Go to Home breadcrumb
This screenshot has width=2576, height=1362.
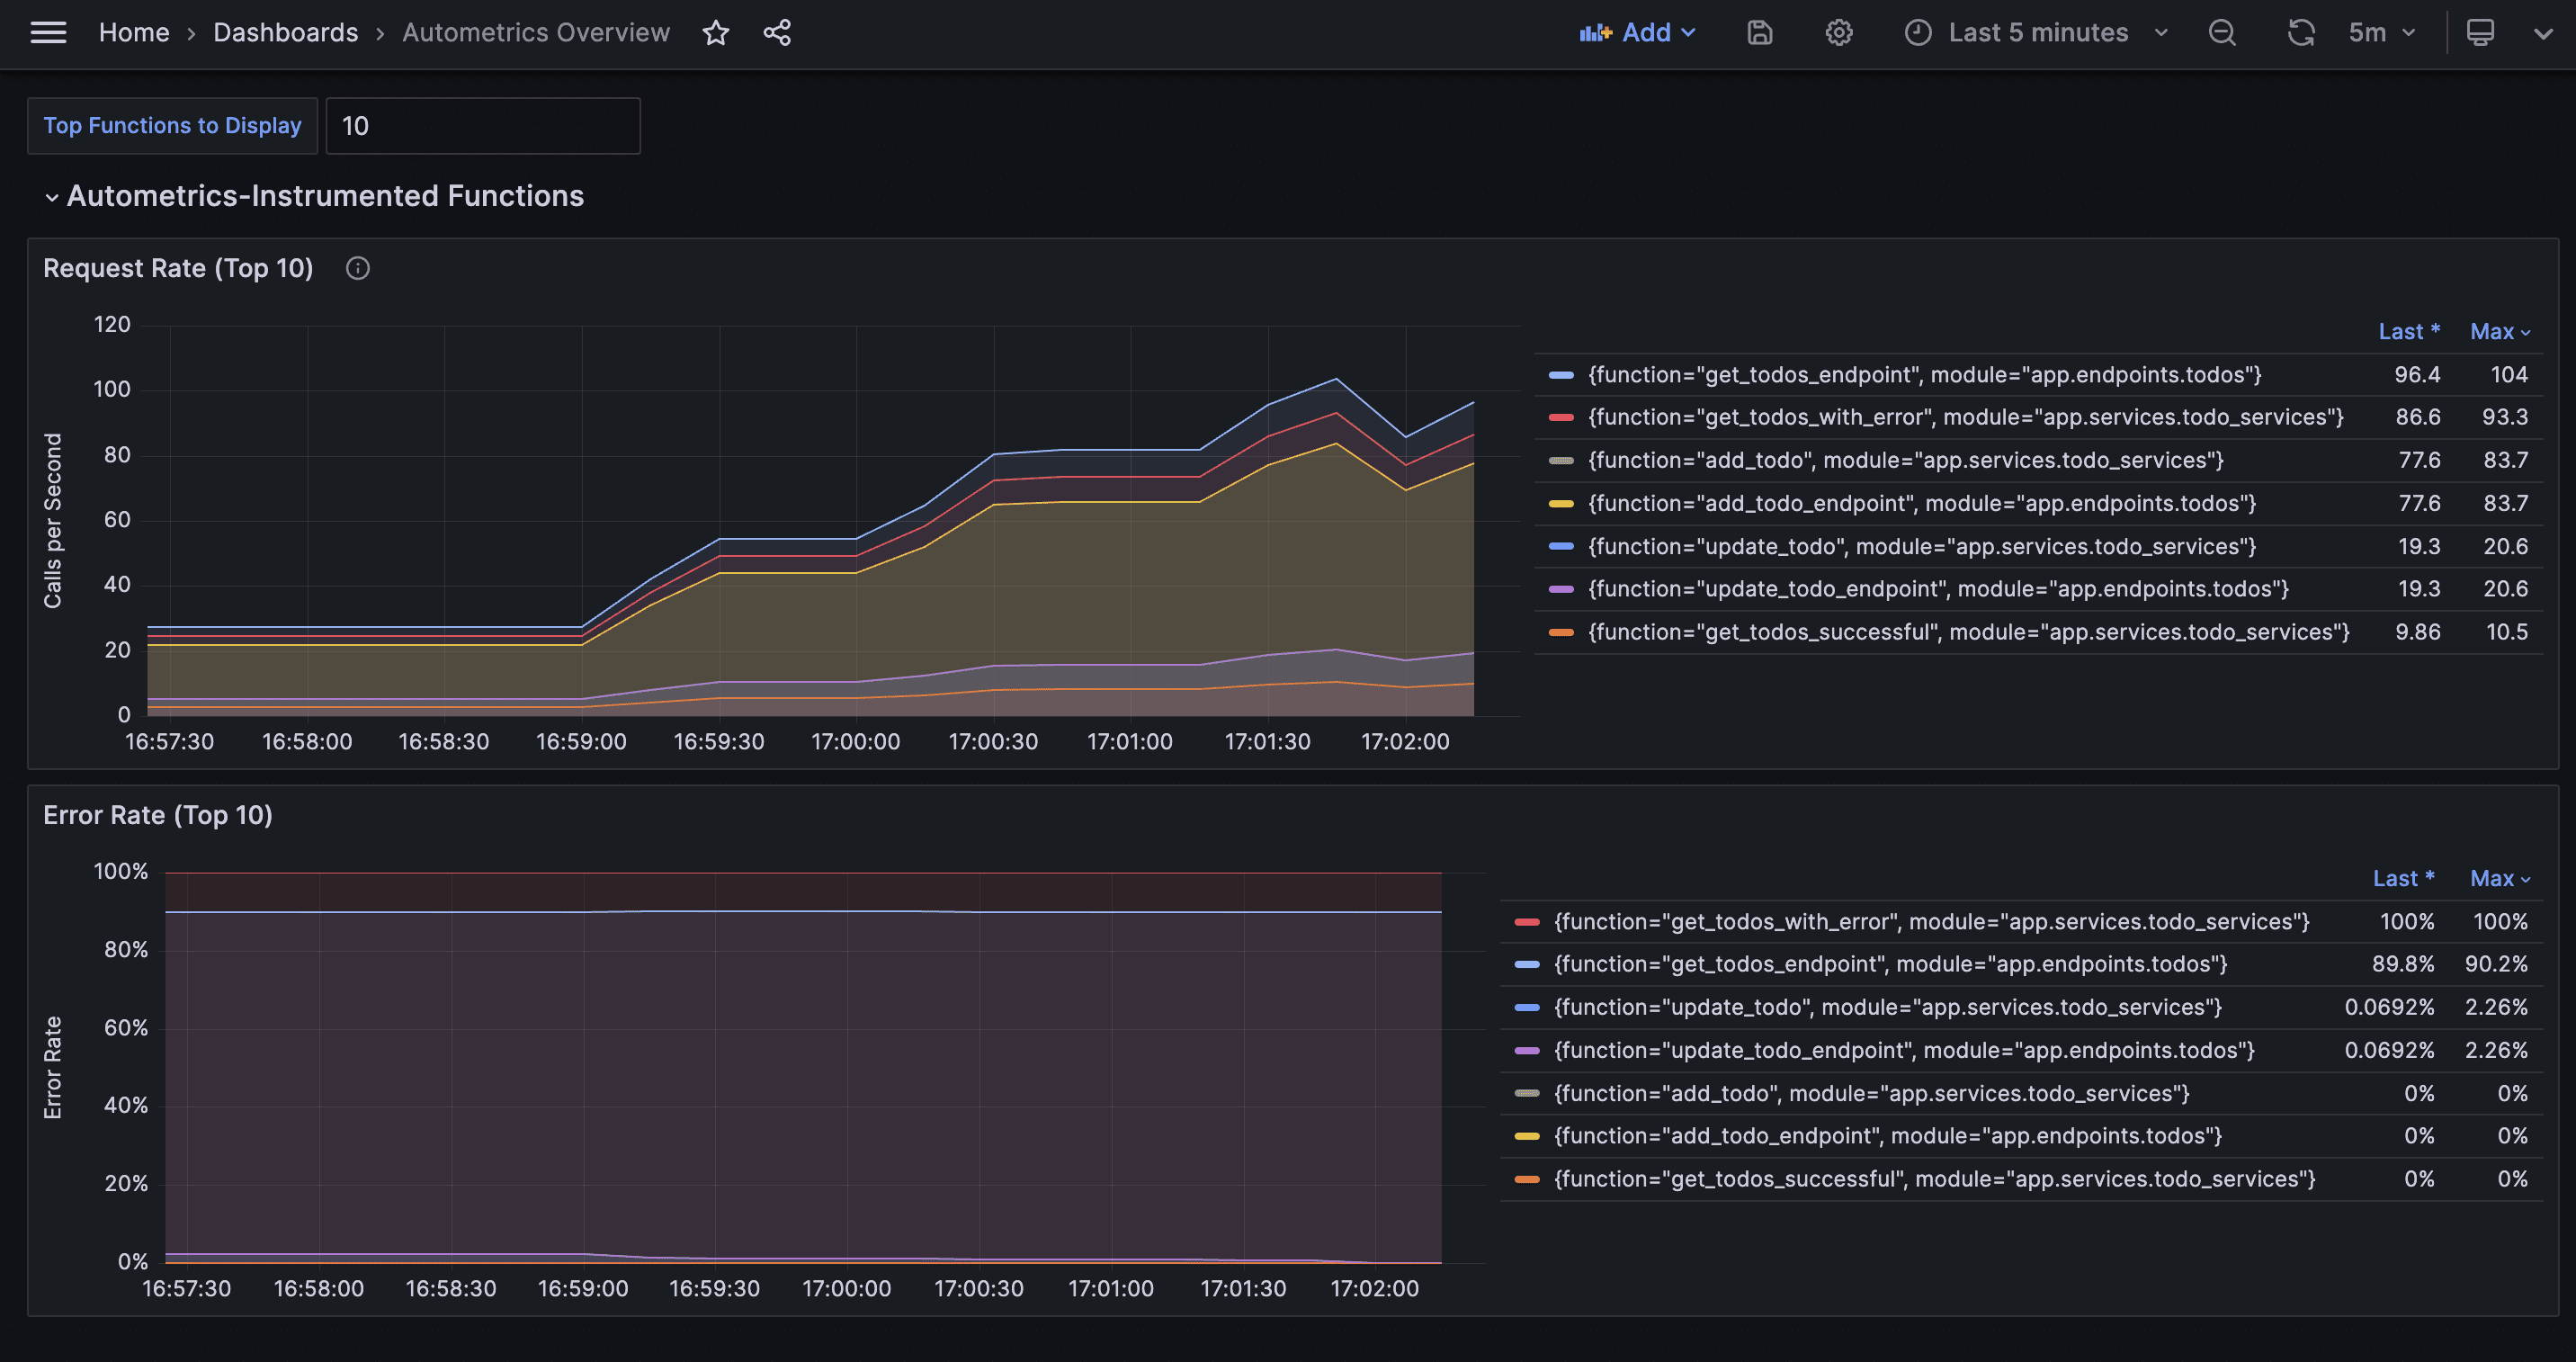click(134, 33)
